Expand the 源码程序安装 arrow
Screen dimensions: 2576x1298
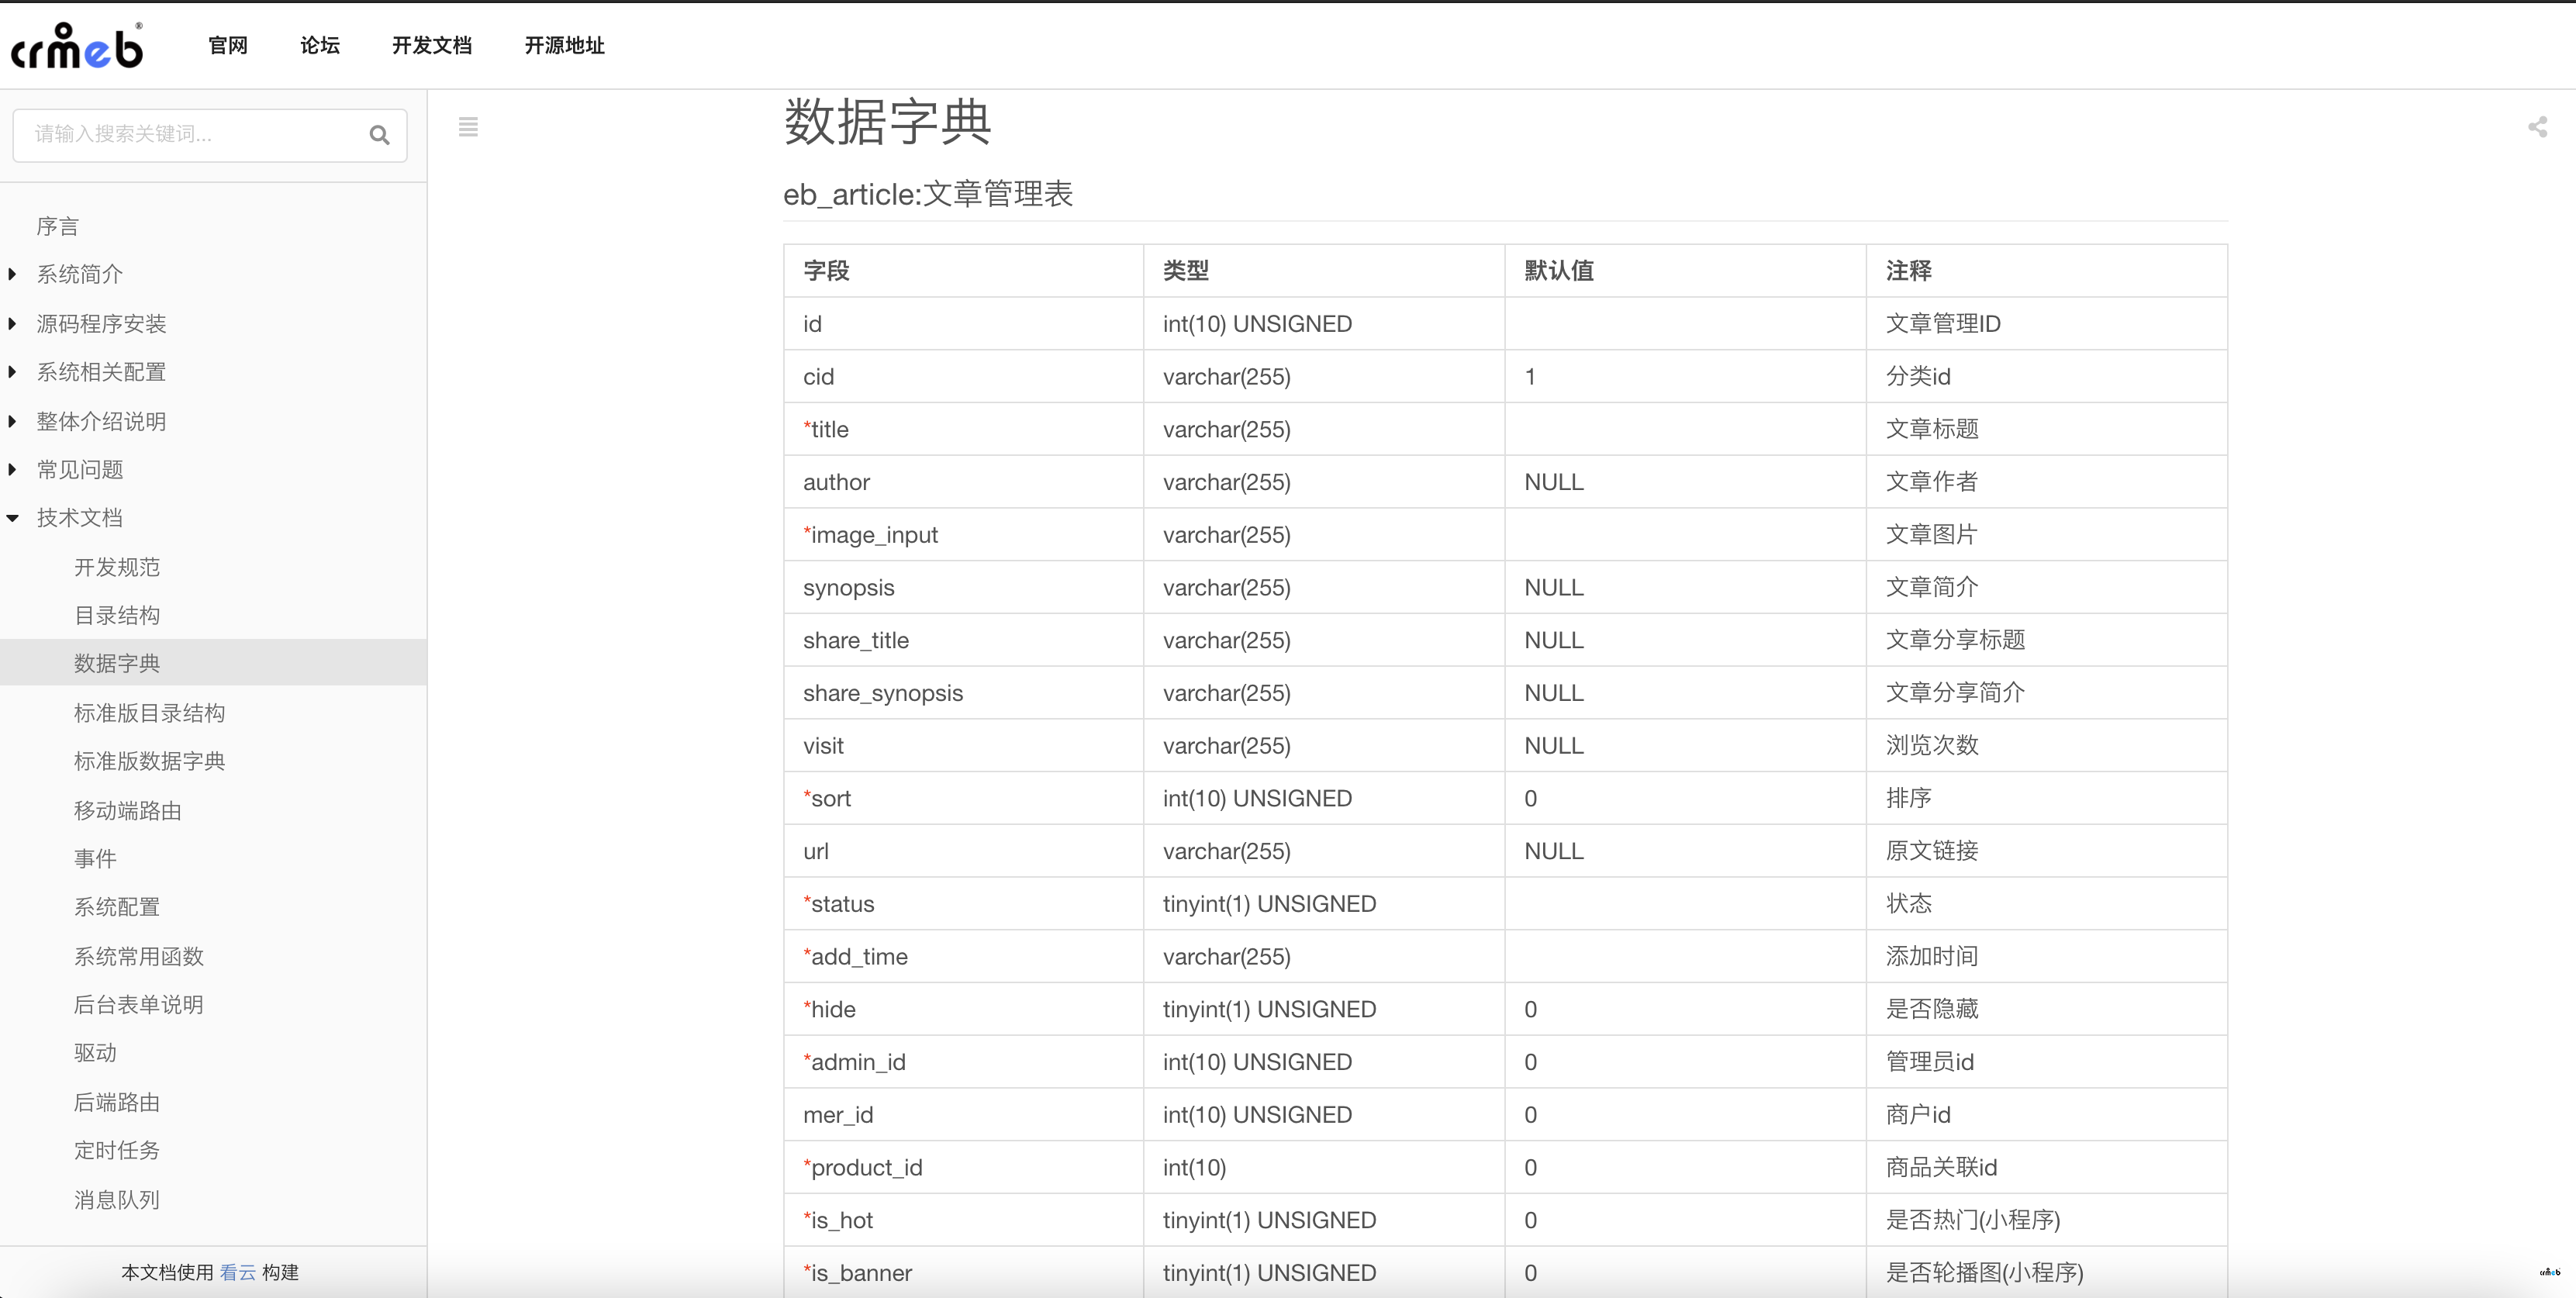[13, 323]
